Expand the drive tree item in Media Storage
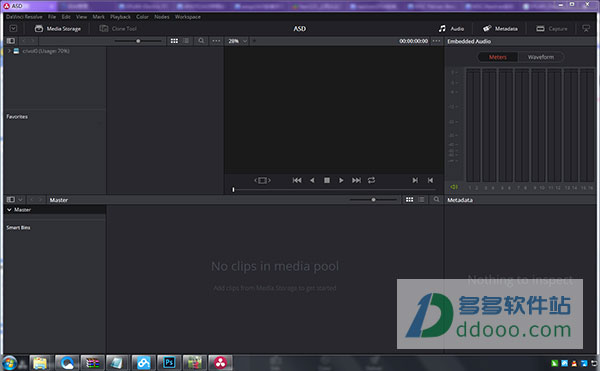The image size is (600, 371). coord(9,51)
